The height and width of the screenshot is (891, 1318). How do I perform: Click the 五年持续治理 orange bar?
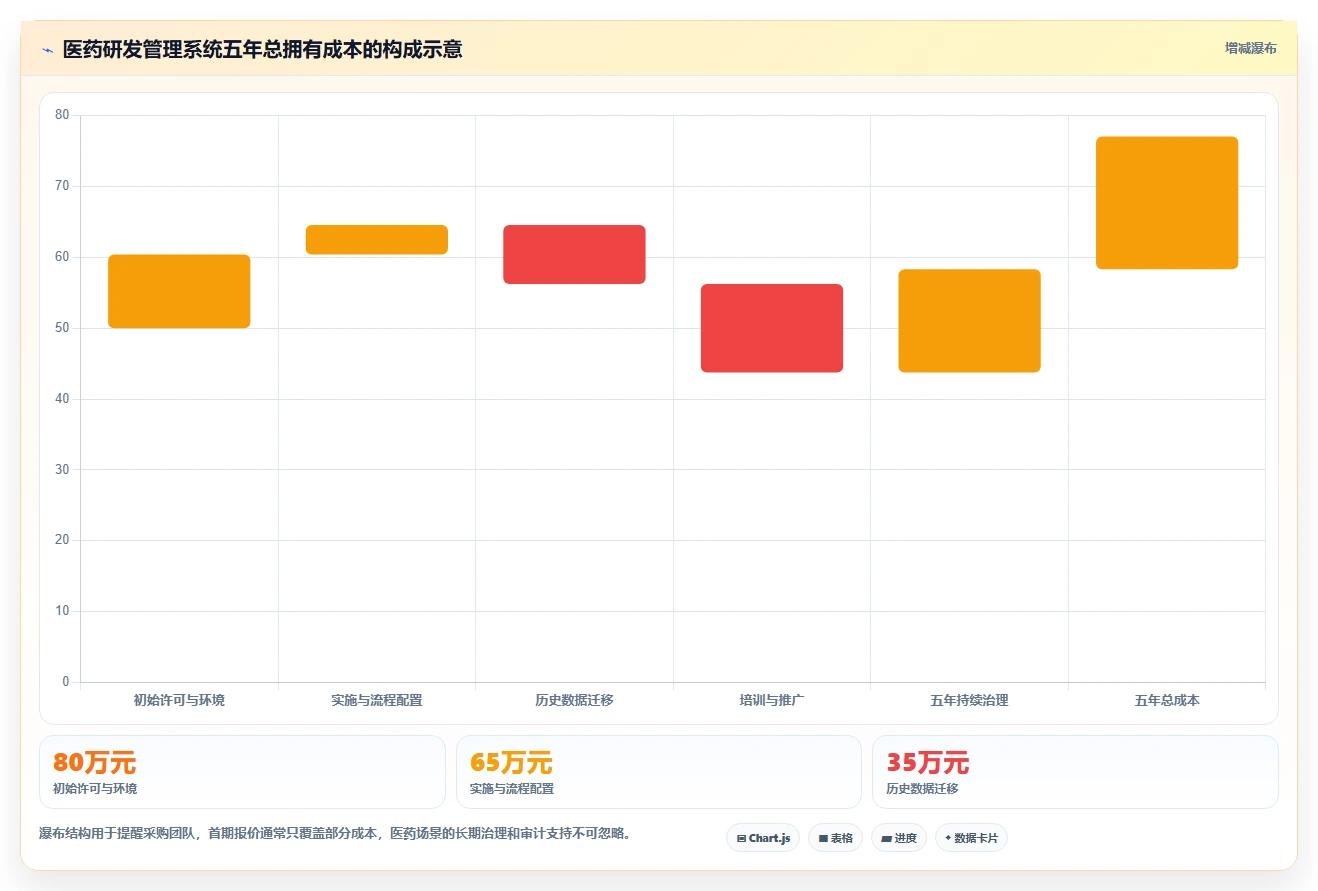[969, 321]
